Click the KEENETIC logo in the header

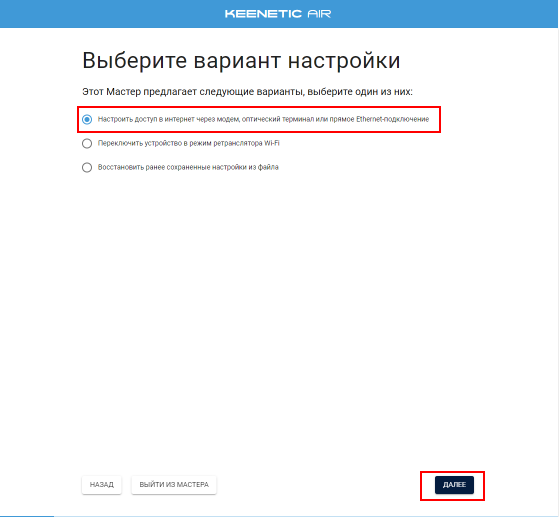pos(263,14)
